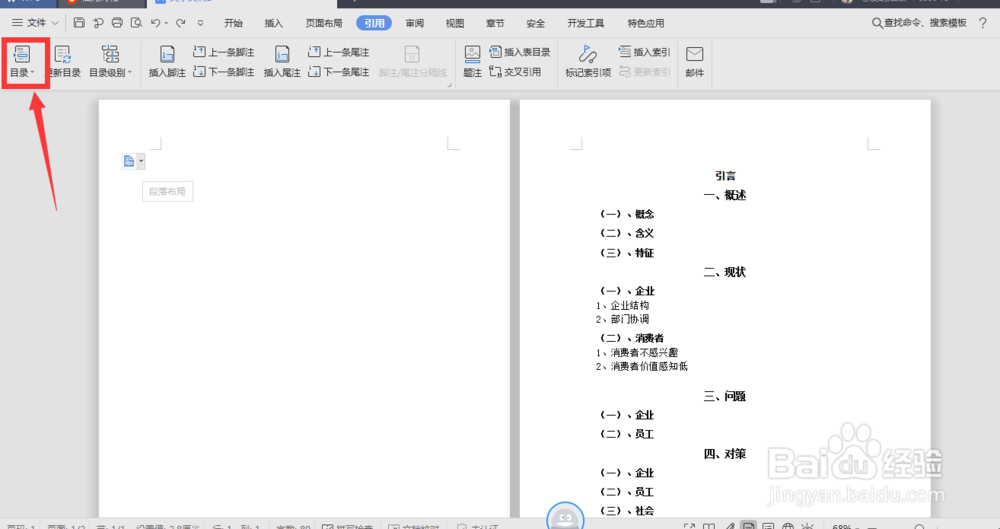Redo the last undone action
The image size is (1000, 529).
pyautogui.click(x=181, y=23)
